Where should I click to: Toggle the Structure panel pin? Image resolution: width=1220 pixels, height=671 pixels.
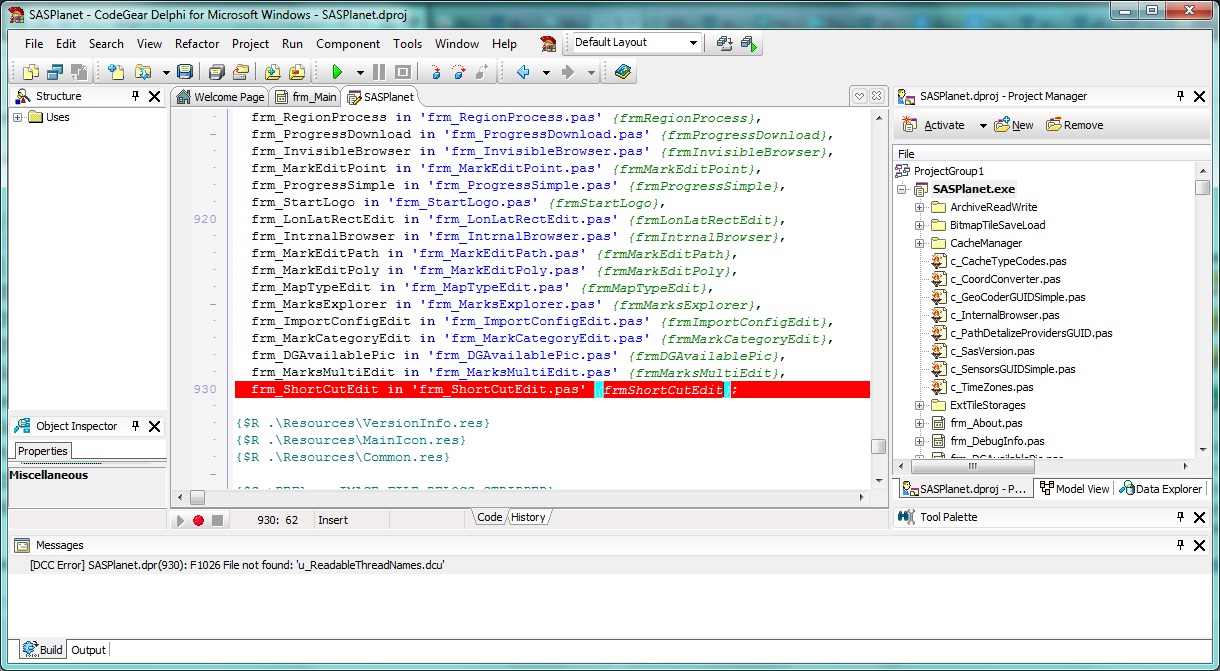[x=136, y=96]
